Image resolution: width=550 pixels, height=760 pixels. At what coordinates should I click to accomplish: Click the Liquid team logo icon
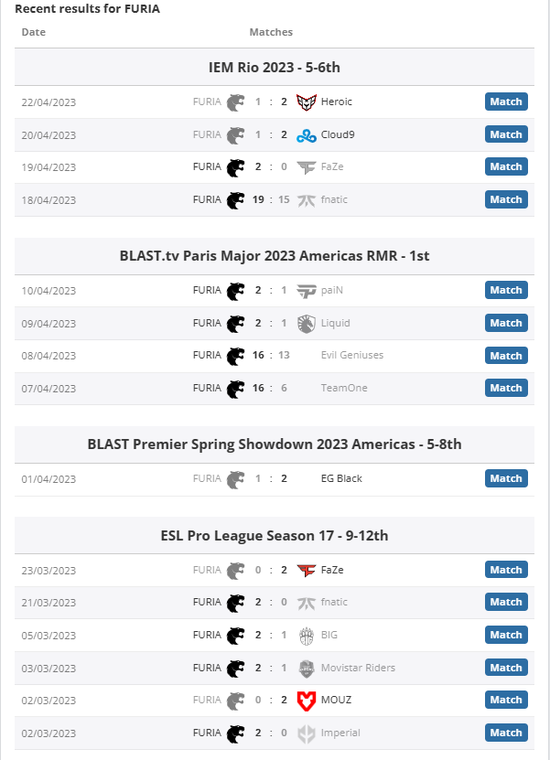click(x=306, y=324)
